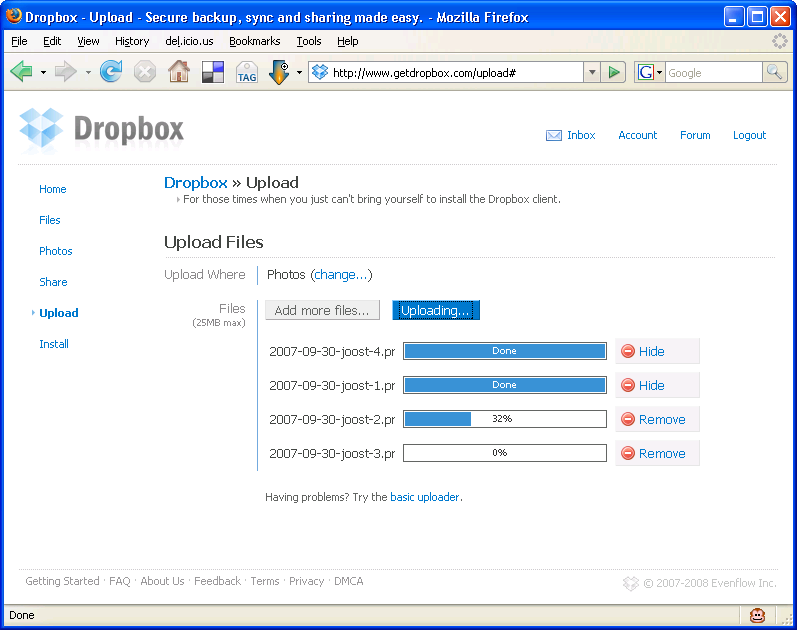
Task: Open Files in the sidebar
Action: pos(50,220)
